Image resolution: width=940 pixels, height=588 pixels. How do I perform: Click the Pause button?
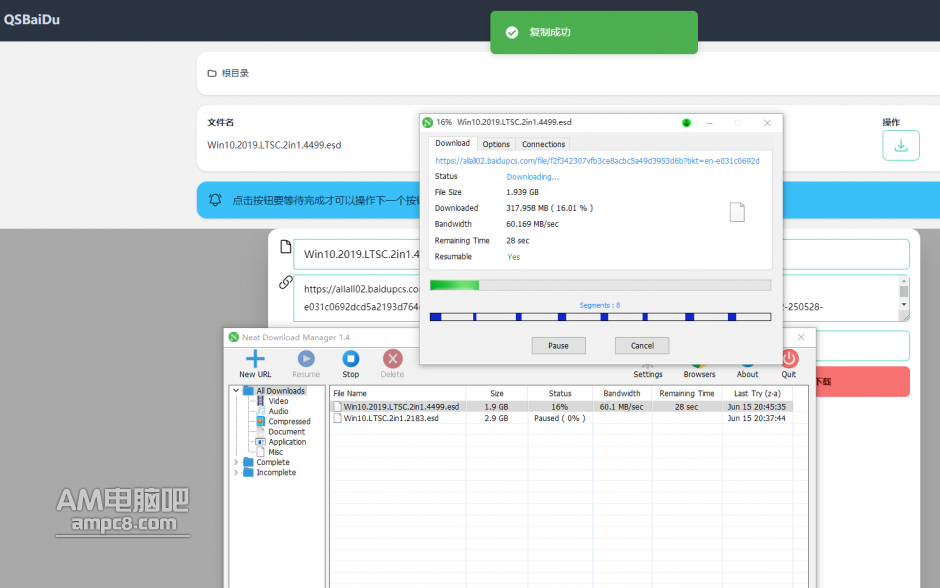558,346
